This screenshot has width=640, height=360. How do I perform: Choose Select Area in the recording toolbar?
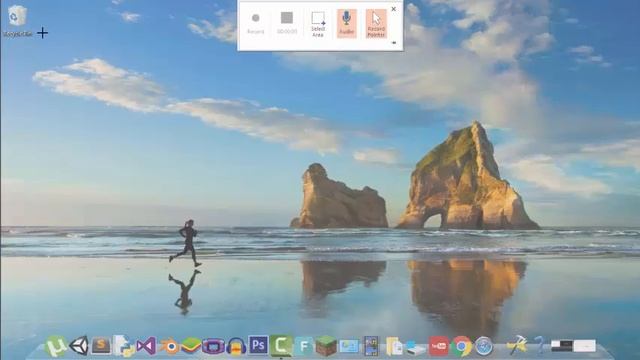318,24
